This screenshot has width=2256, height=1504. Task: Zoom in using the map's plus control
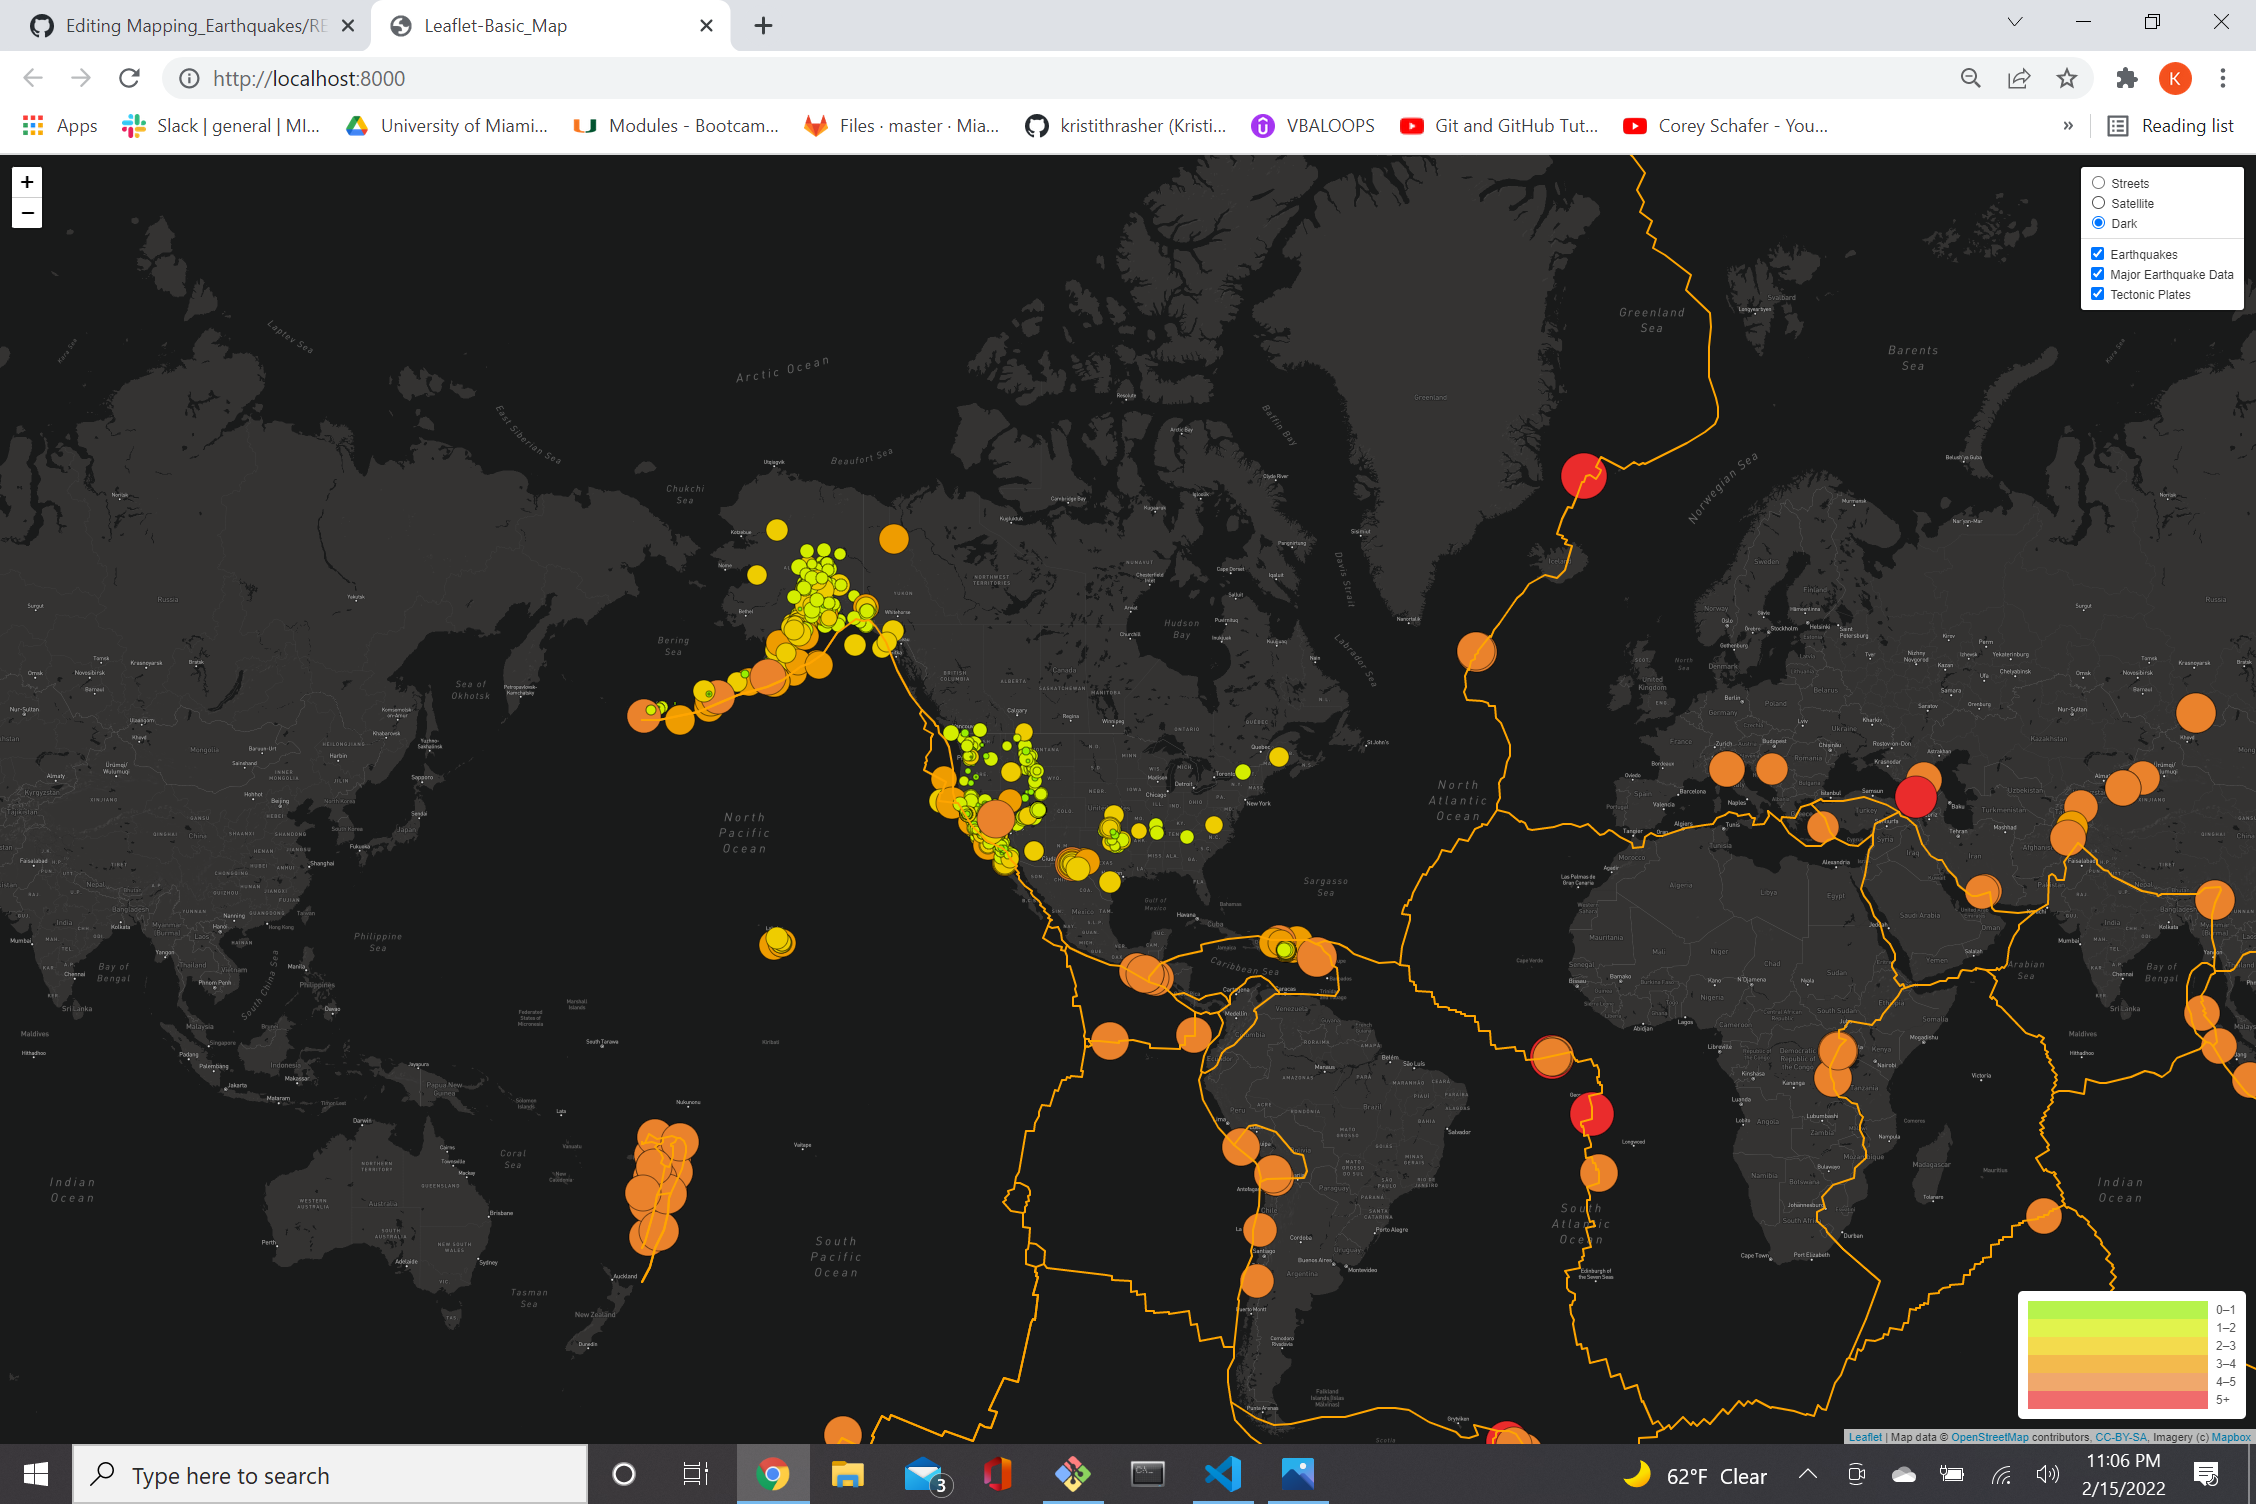click(26, 182)
